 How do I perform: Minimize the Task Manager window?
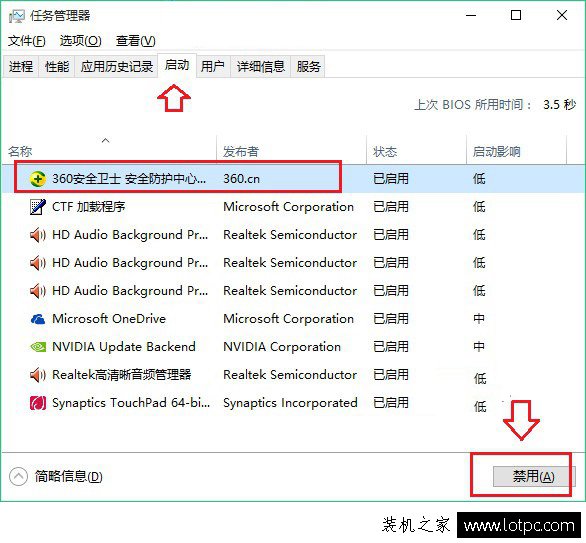point(471,16)
